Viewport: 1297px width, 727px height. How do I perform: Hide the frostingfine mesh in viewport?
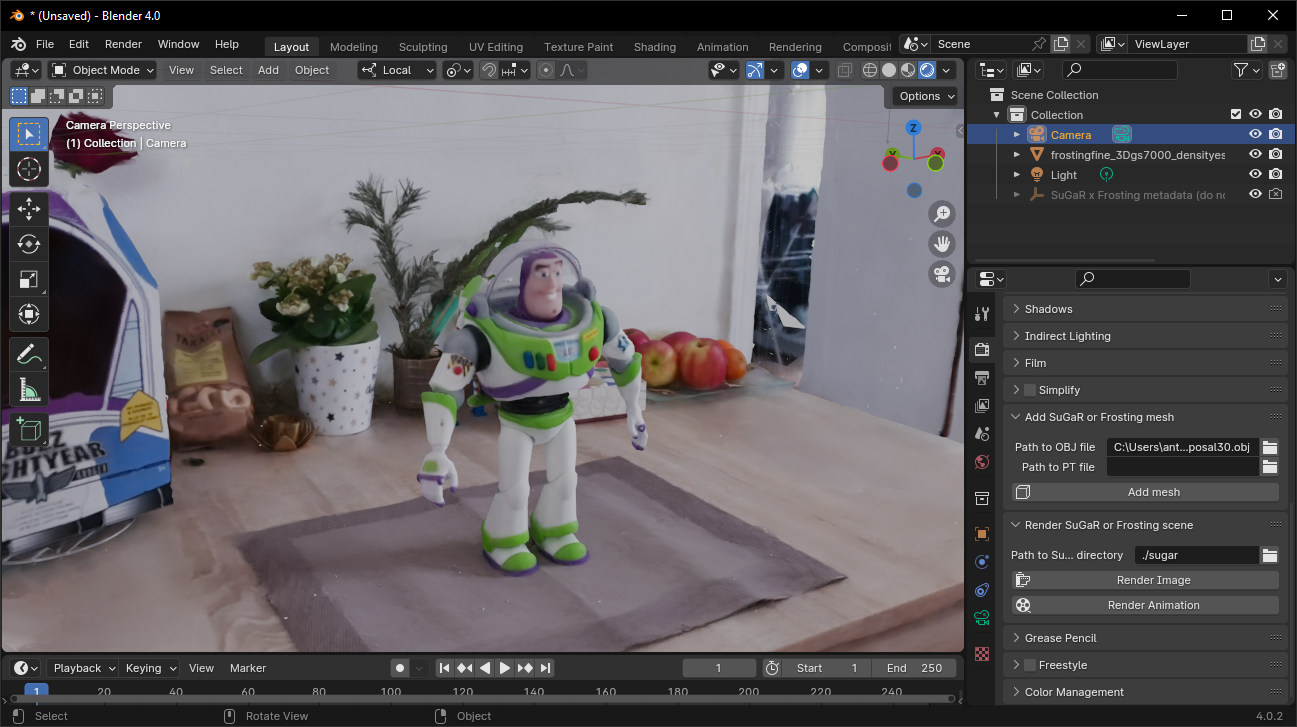click(x=1255, y=154)
